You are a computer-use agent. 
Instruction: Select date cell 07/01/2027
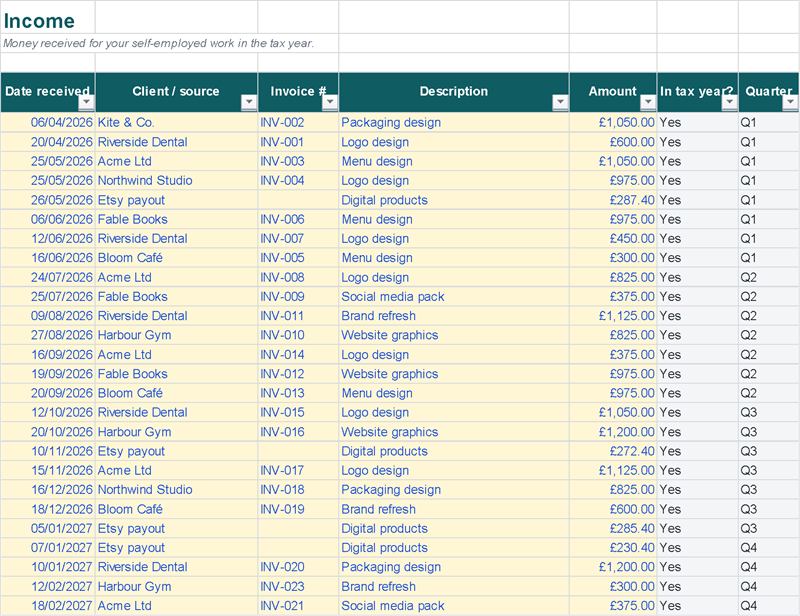[48, 548]
